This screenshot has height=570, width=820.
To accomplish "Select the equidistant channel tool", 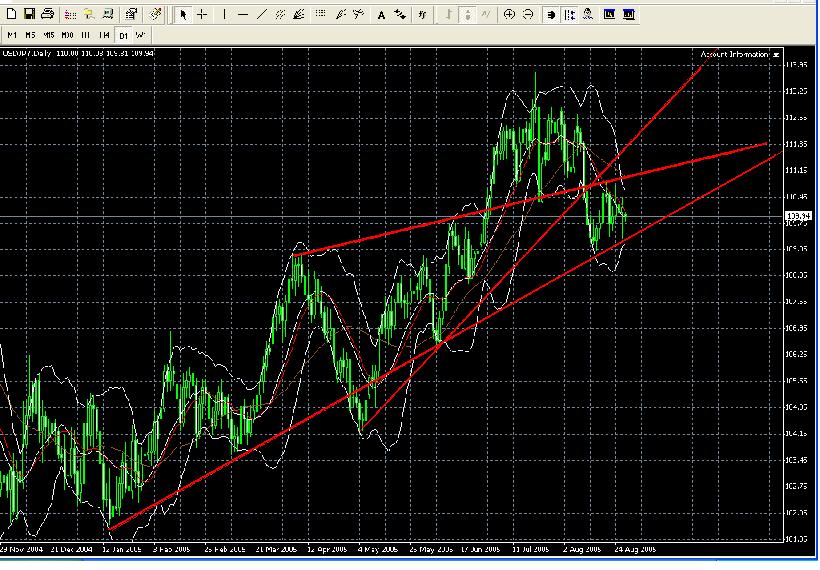I will [x=280, y=15].
